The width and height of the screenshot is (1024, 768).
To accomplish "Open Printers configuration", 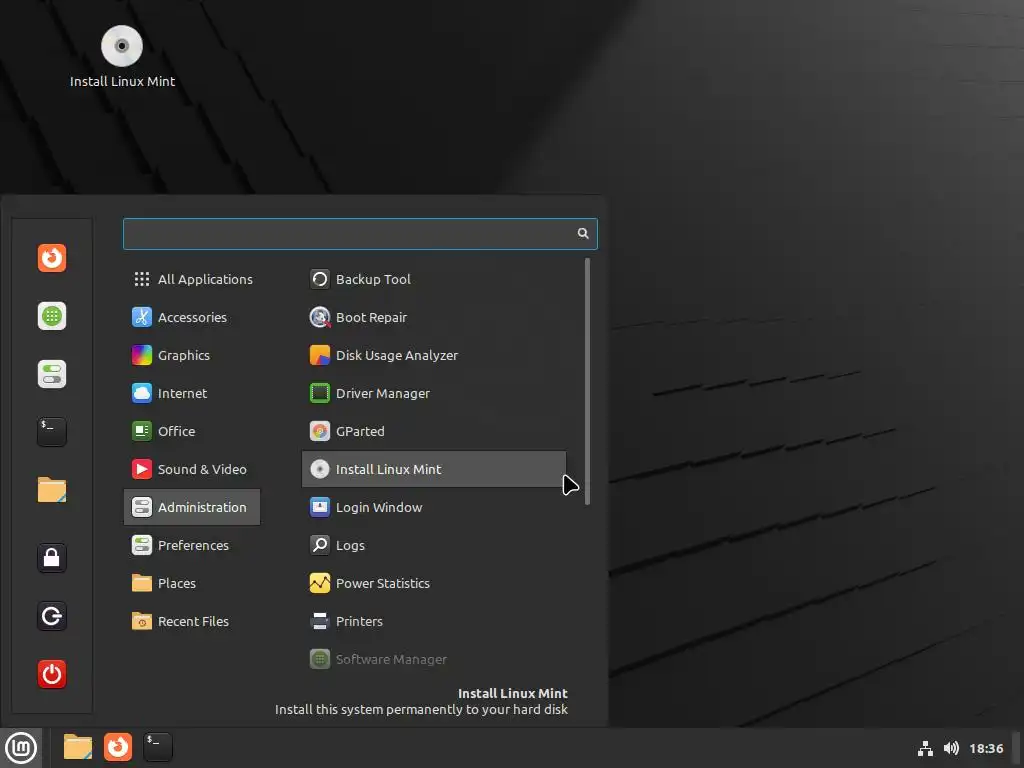I will point(434,621).
